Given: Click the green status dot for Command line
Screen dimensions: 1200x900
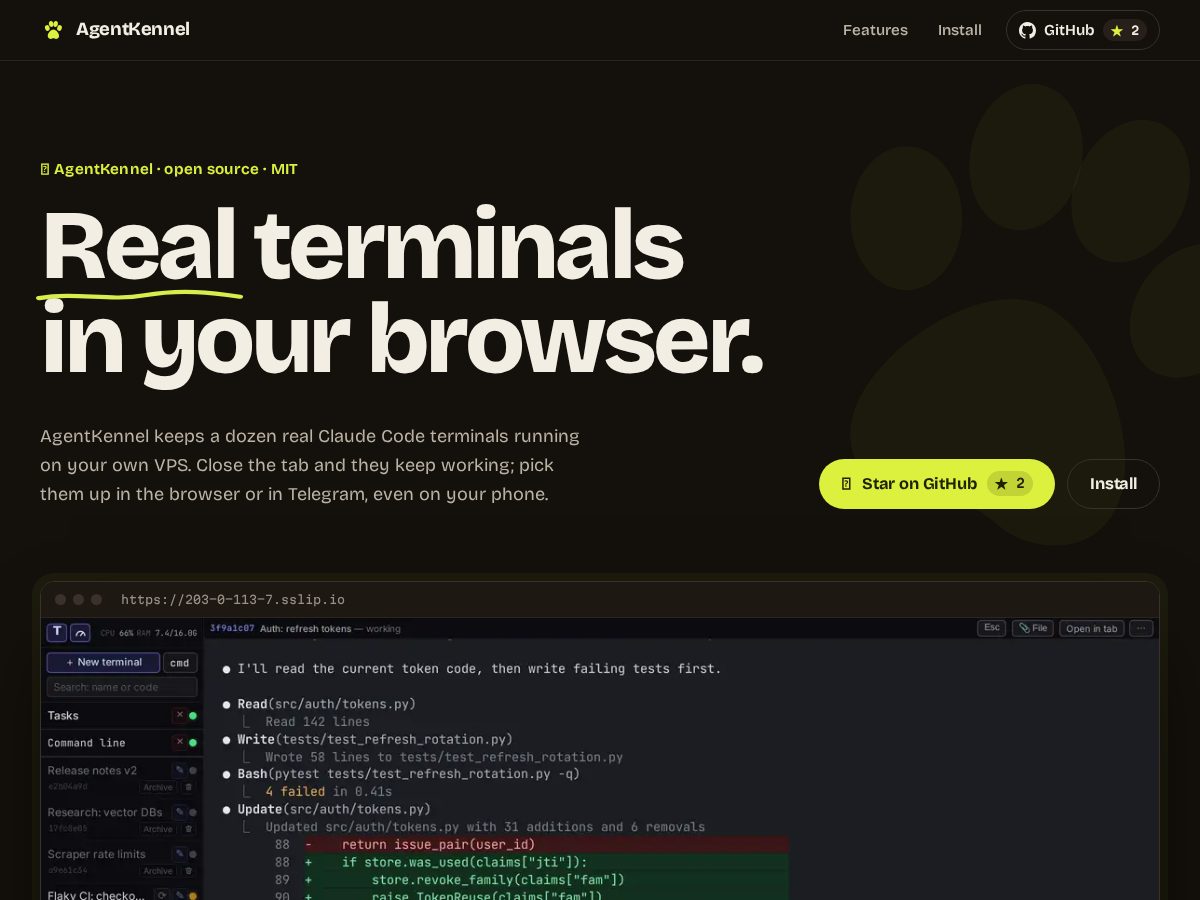Looking at the screenshot, I should click(193, 743).
